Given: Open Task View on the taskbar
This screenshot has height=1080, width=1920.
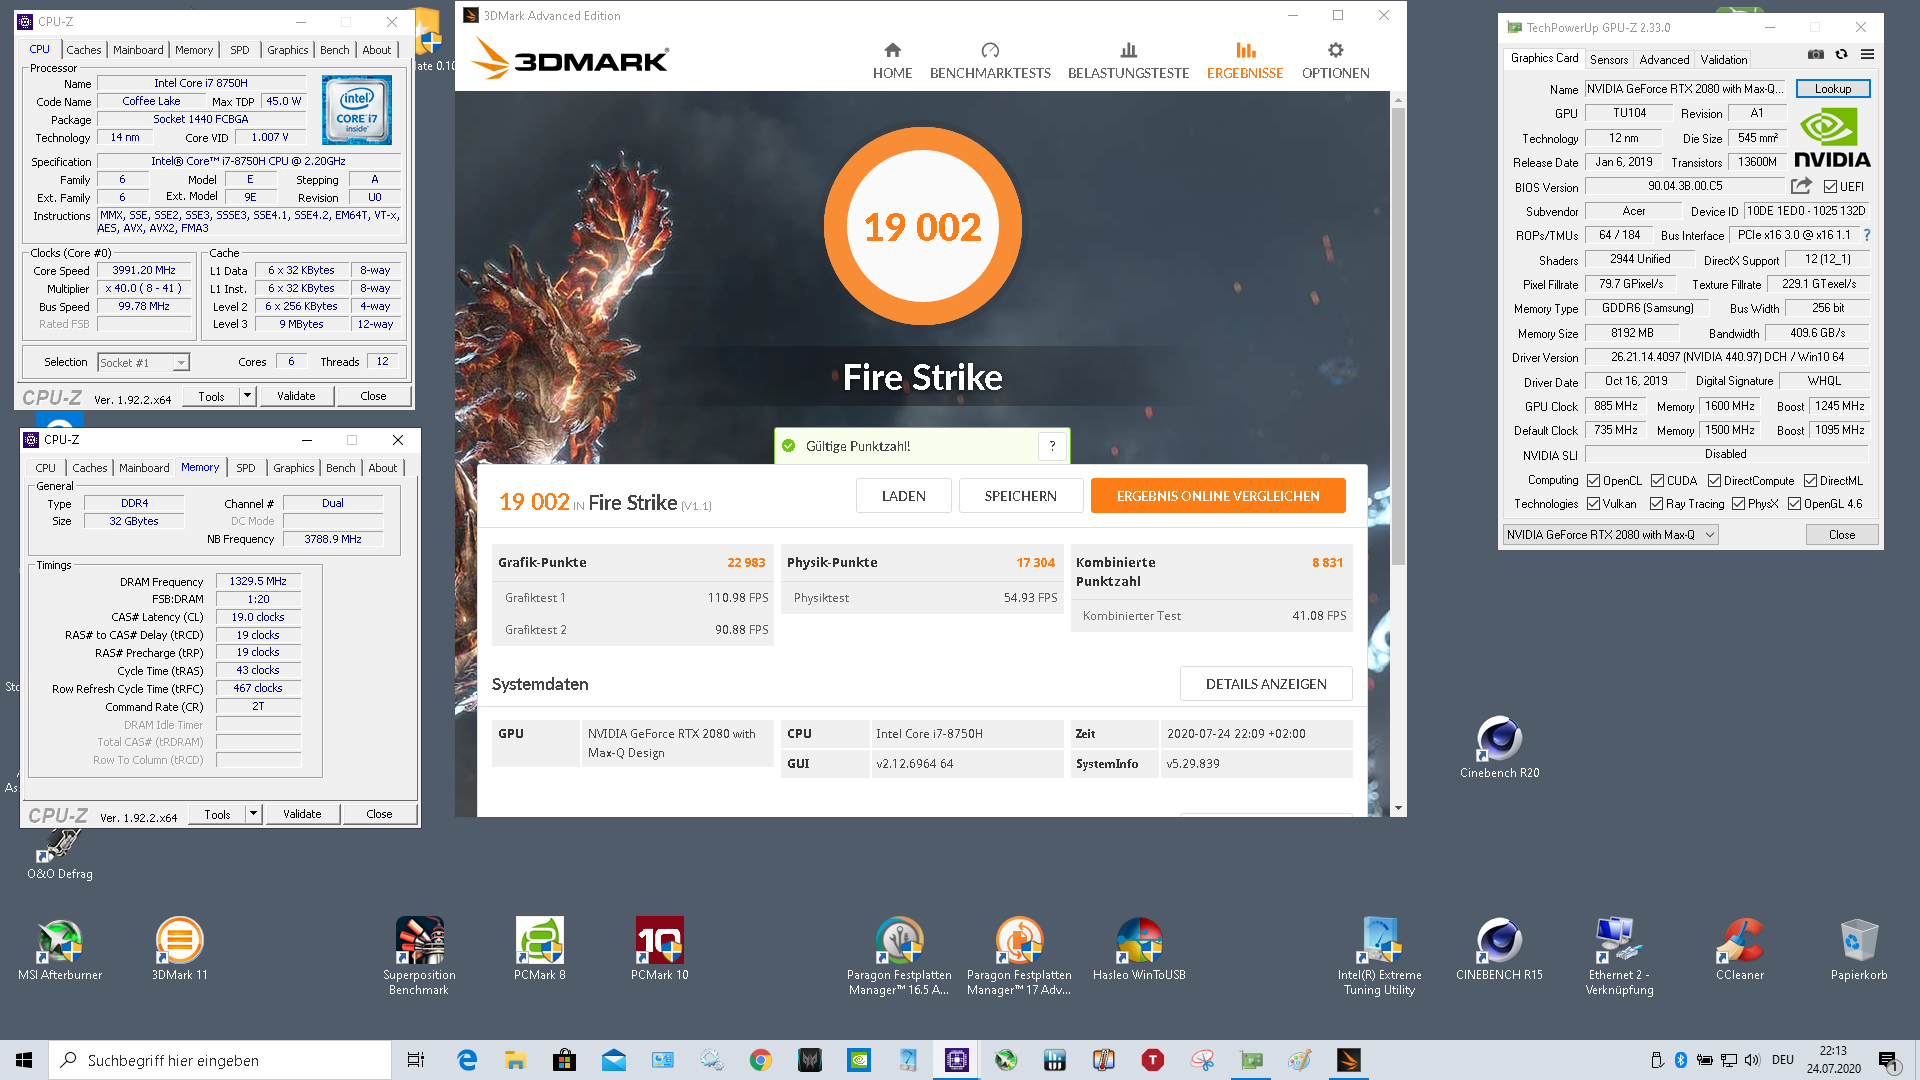Looking at the screenshot, I should click(416, 1060).
